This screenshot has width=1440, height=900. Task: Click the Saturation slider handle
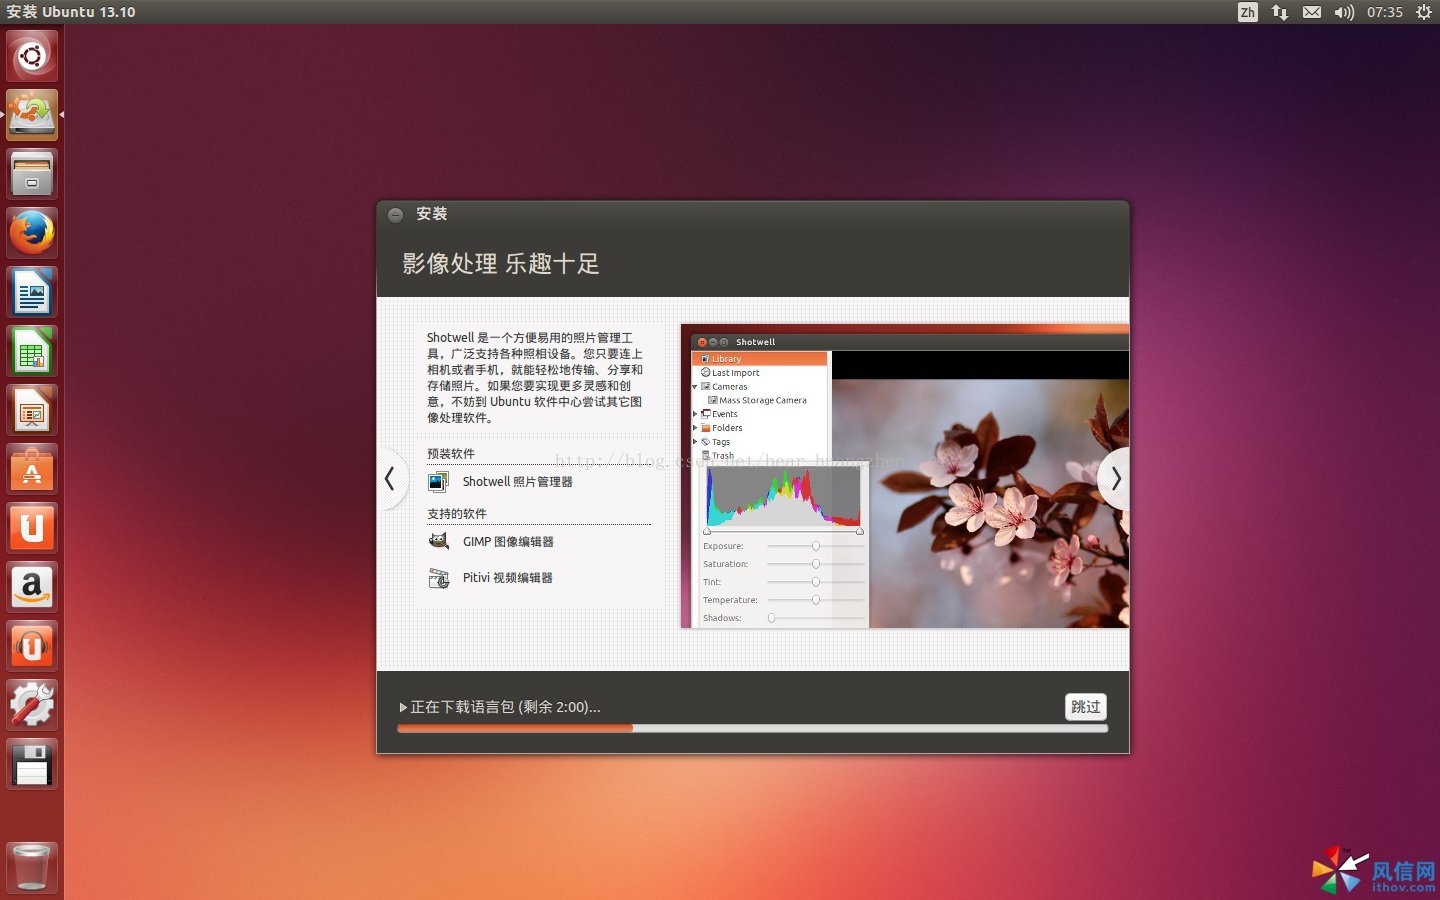pos(816,564)
